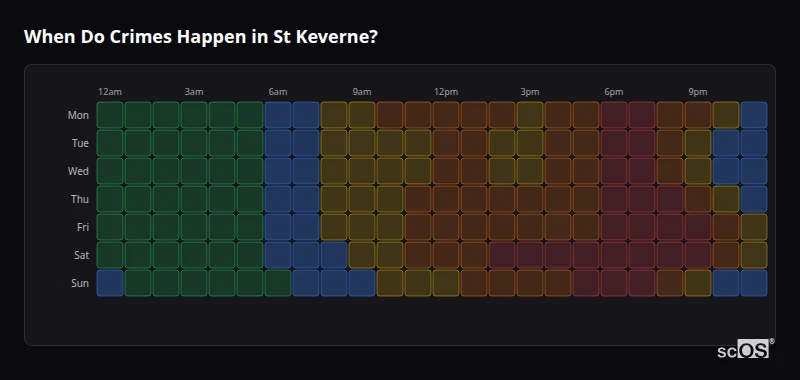
Task: Select the blue Sunday 12am heatmap cell
Action: click(x=110, y=283)
